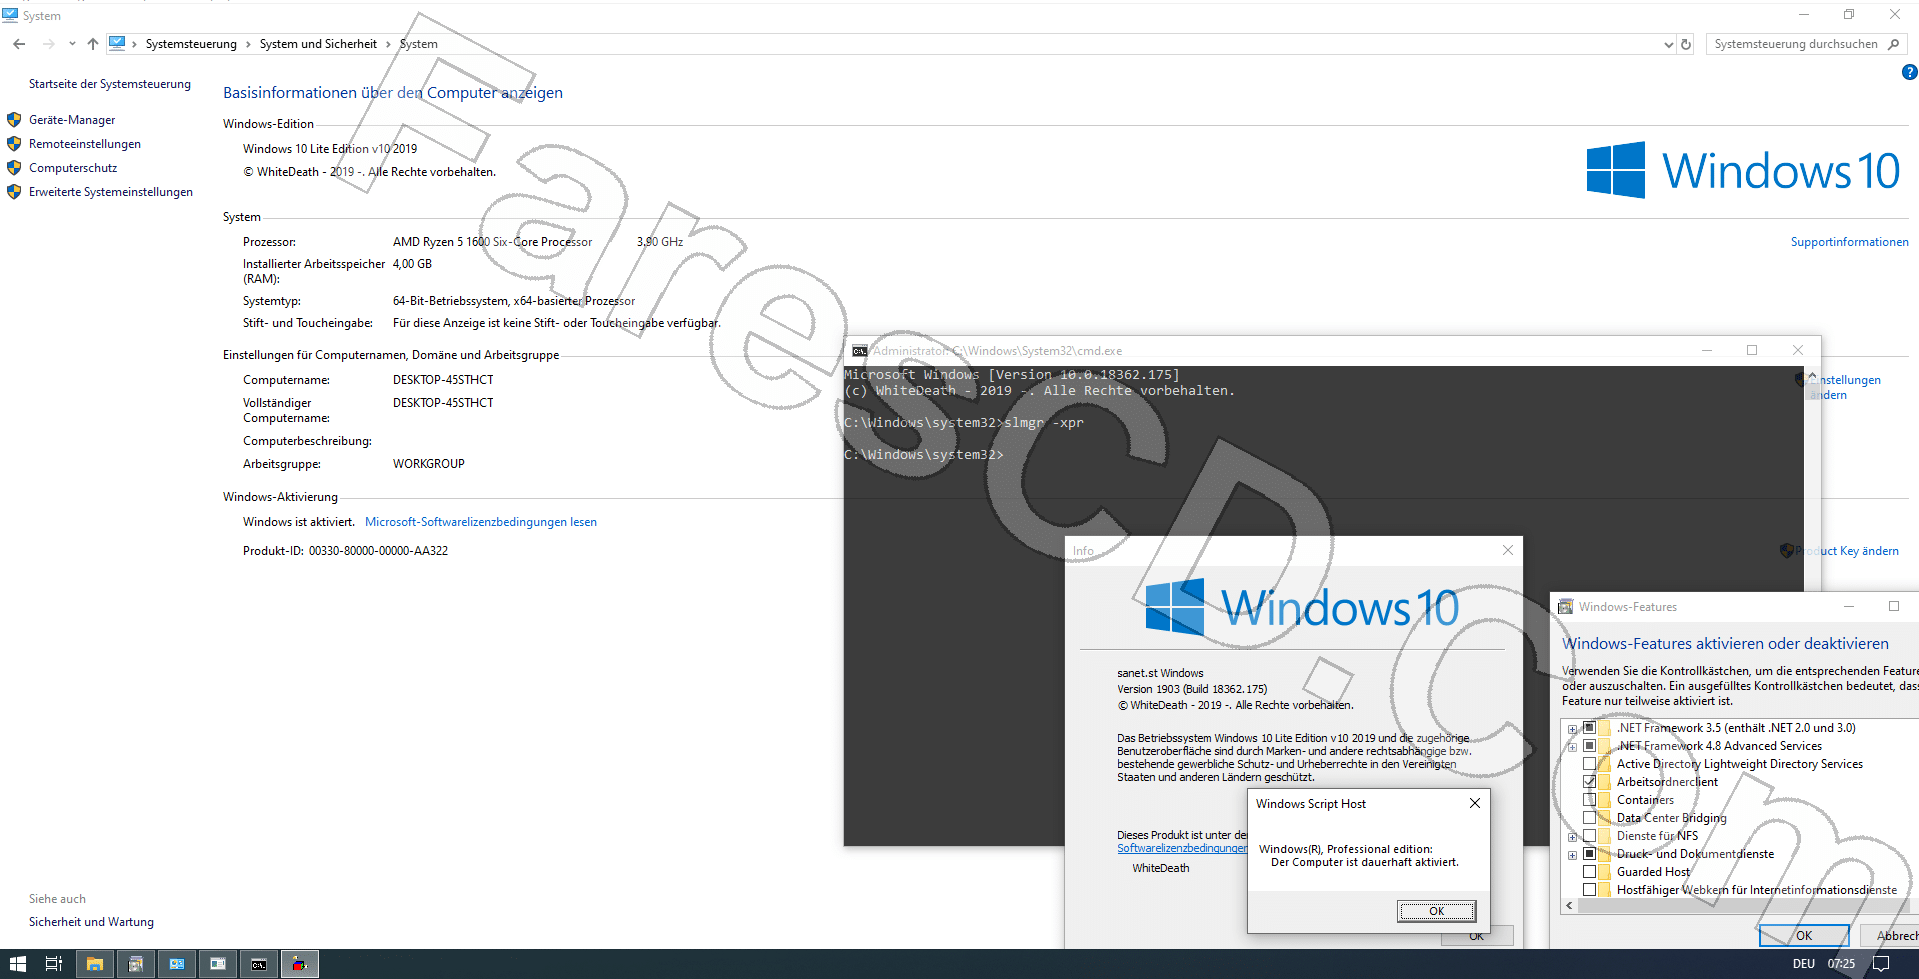Screen dimensions: 1919x979
Task: Switch to Windows-Features taskbar button
Action: pos(136,964)
